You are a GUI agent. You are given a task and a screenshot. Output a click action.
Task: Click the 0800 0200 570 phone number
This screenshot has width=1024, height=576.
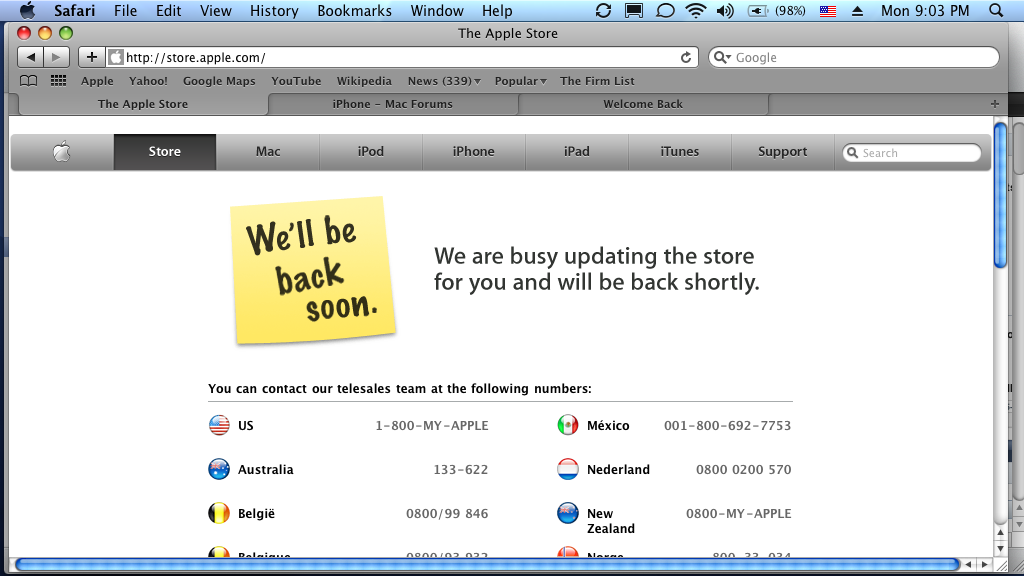743,469
